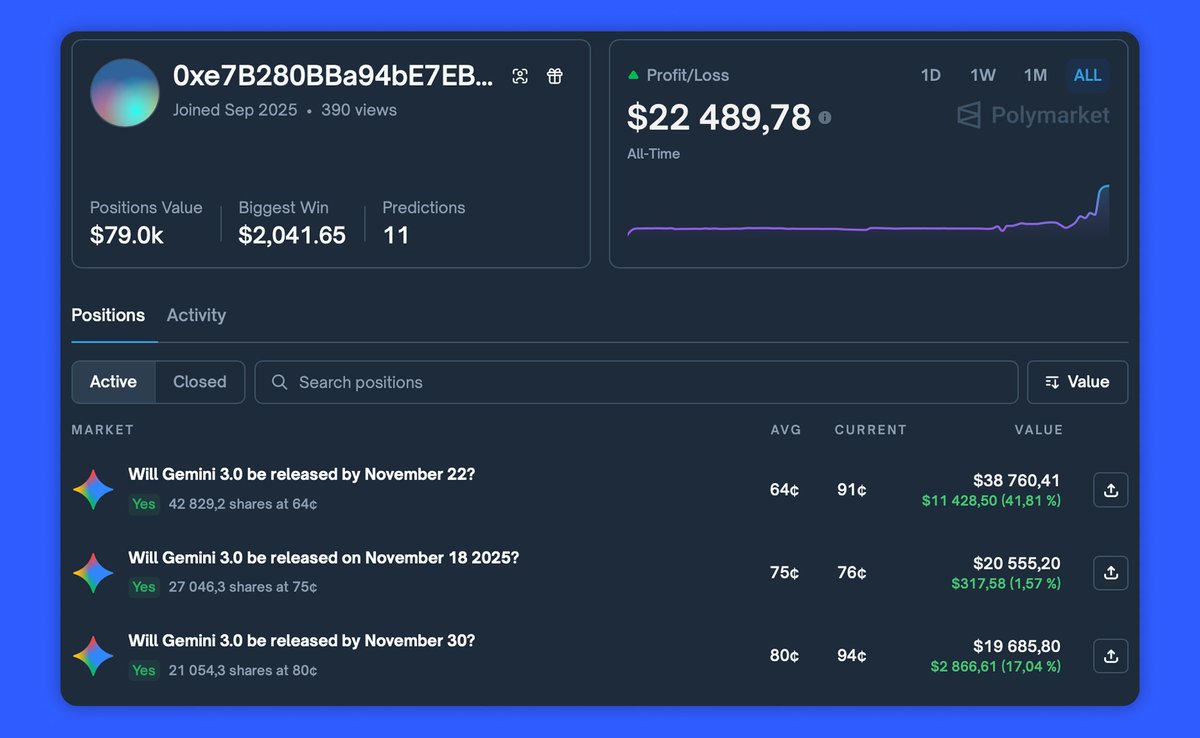Click the $11 428,50 (41,81 %) gain
This screenshot has width=1200, height=738.
[x=991, y=500]
